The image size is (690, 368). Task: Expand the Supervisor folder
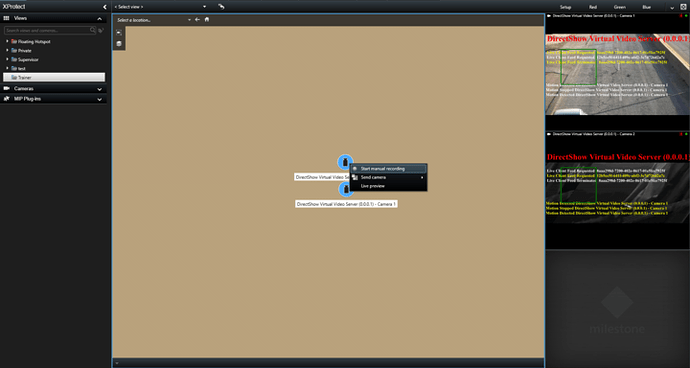coord(7,59)
